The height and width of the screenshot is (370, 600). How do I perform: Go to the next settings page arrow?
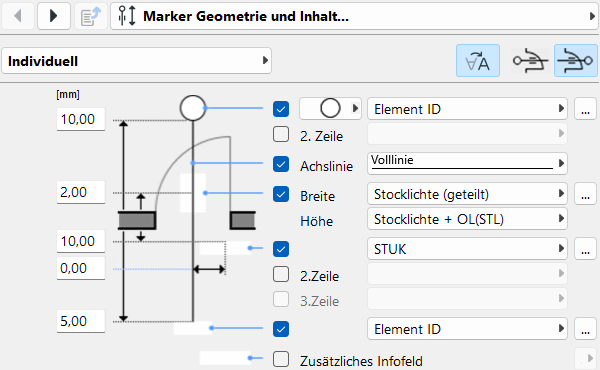(54, 16)
